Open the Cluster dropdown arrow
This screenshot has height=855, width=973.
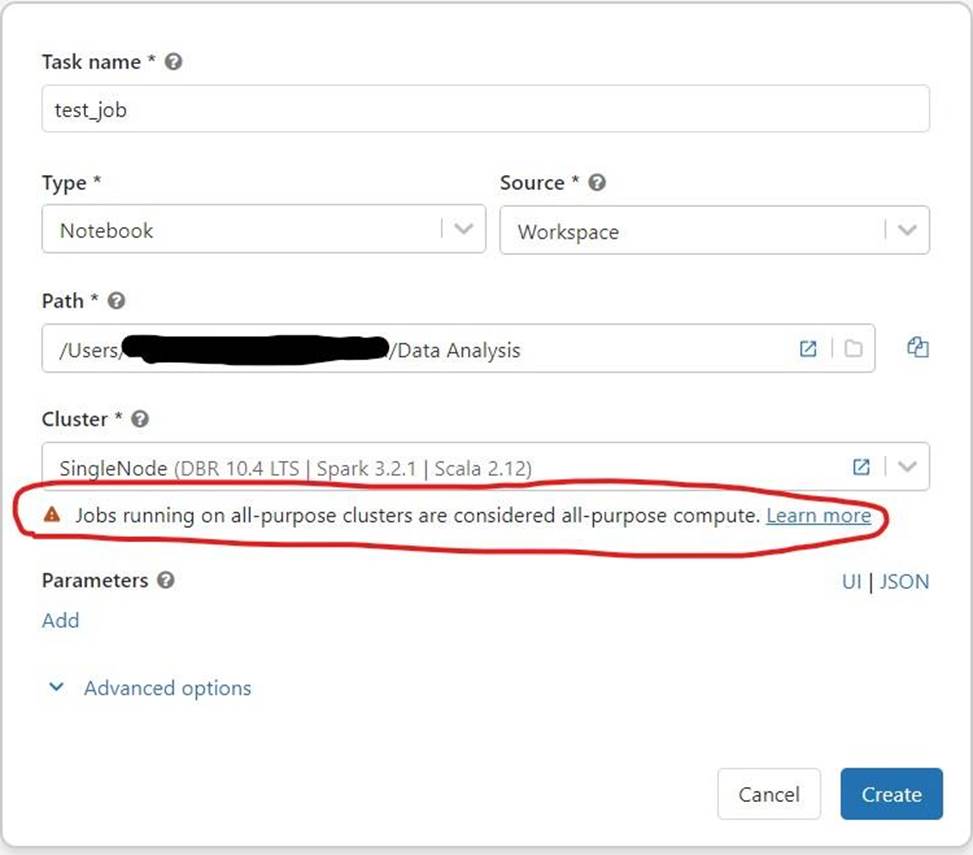(907, 467)
